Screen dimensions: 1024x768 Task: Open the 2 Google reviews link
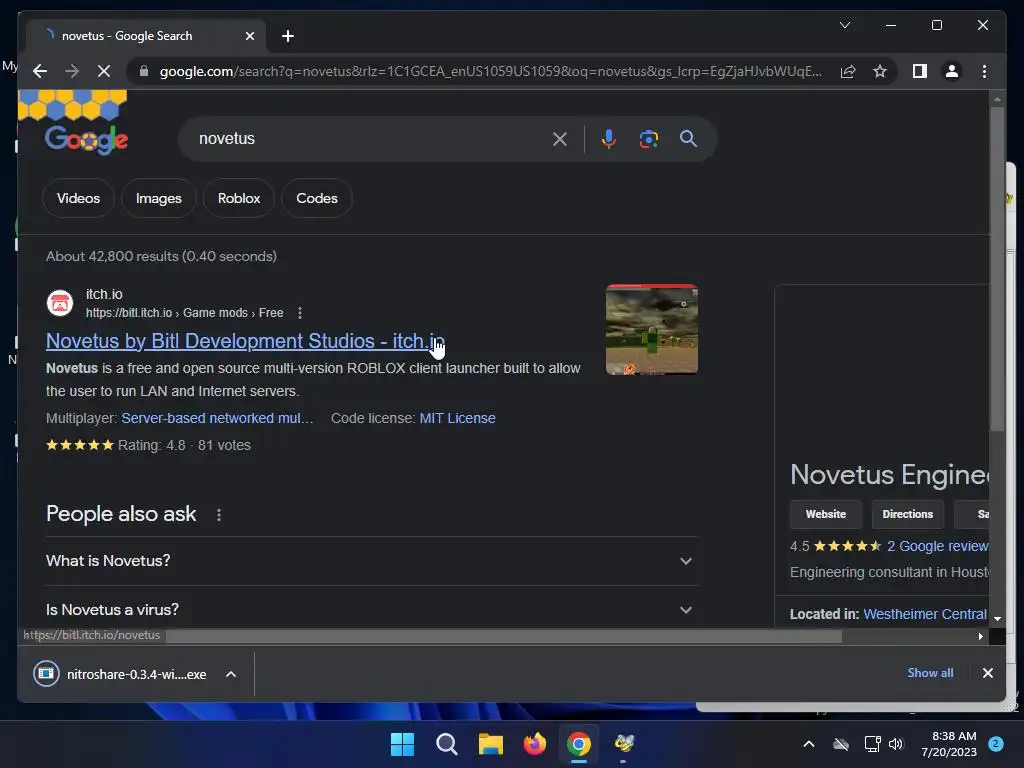point(937,546)
